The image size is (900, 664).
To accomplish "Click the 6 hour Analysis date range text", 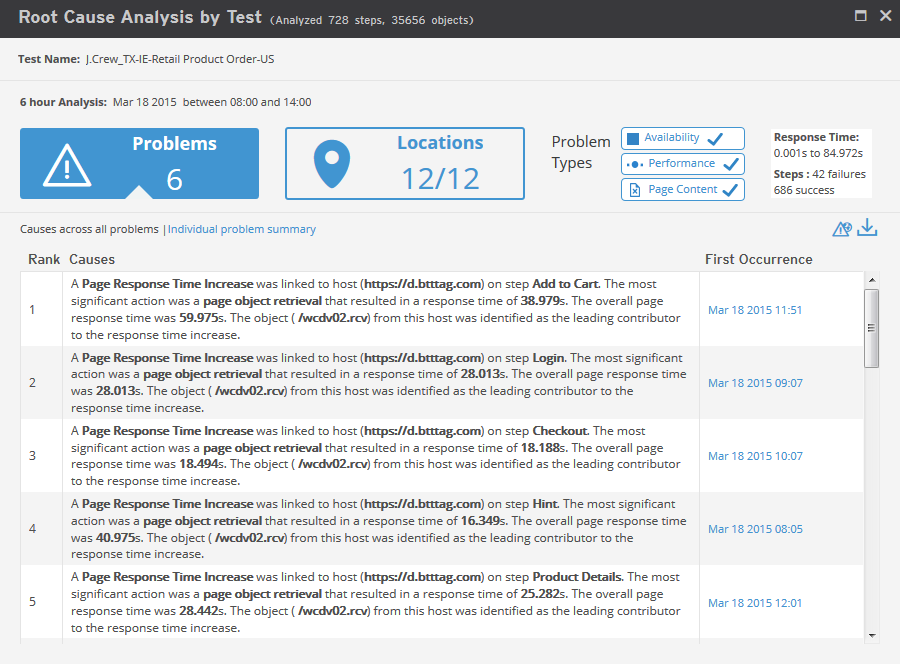I will click(x=212, y=102).
